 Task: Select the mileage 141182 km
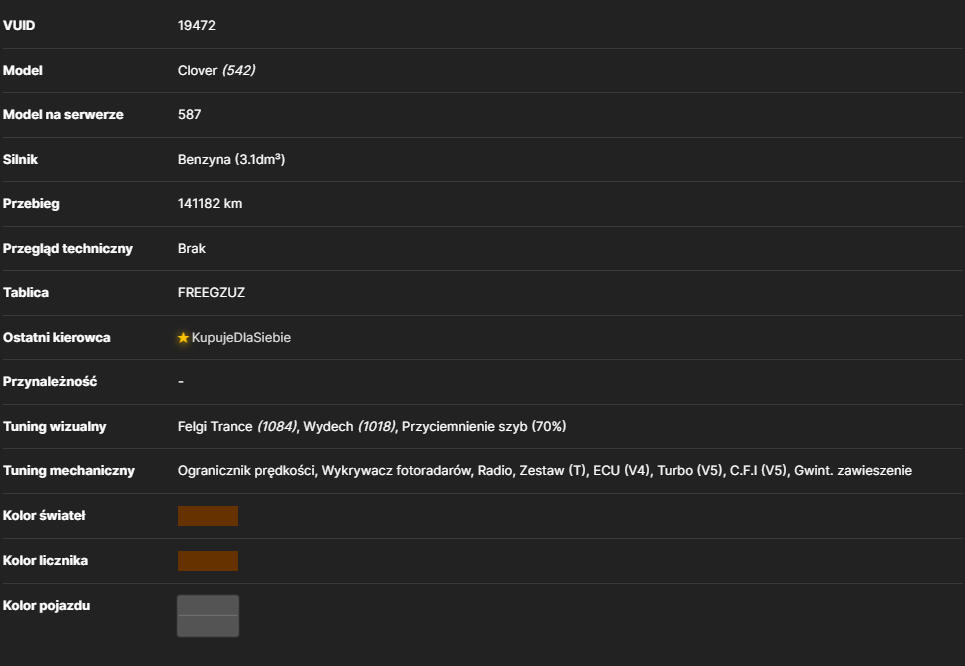pos(210,204)
